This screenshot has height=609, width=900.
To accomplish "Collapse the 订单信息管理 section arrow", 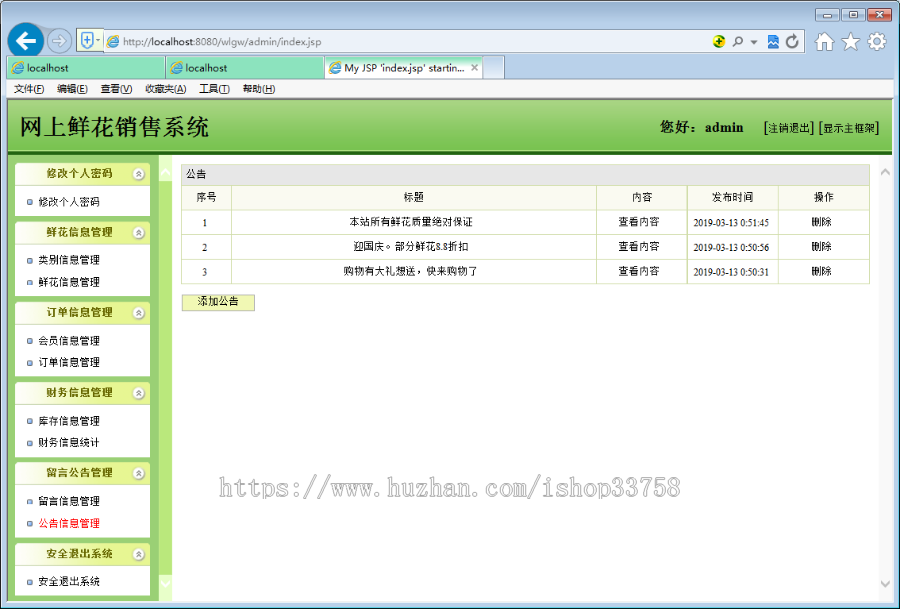I will (x=139, y=312).
